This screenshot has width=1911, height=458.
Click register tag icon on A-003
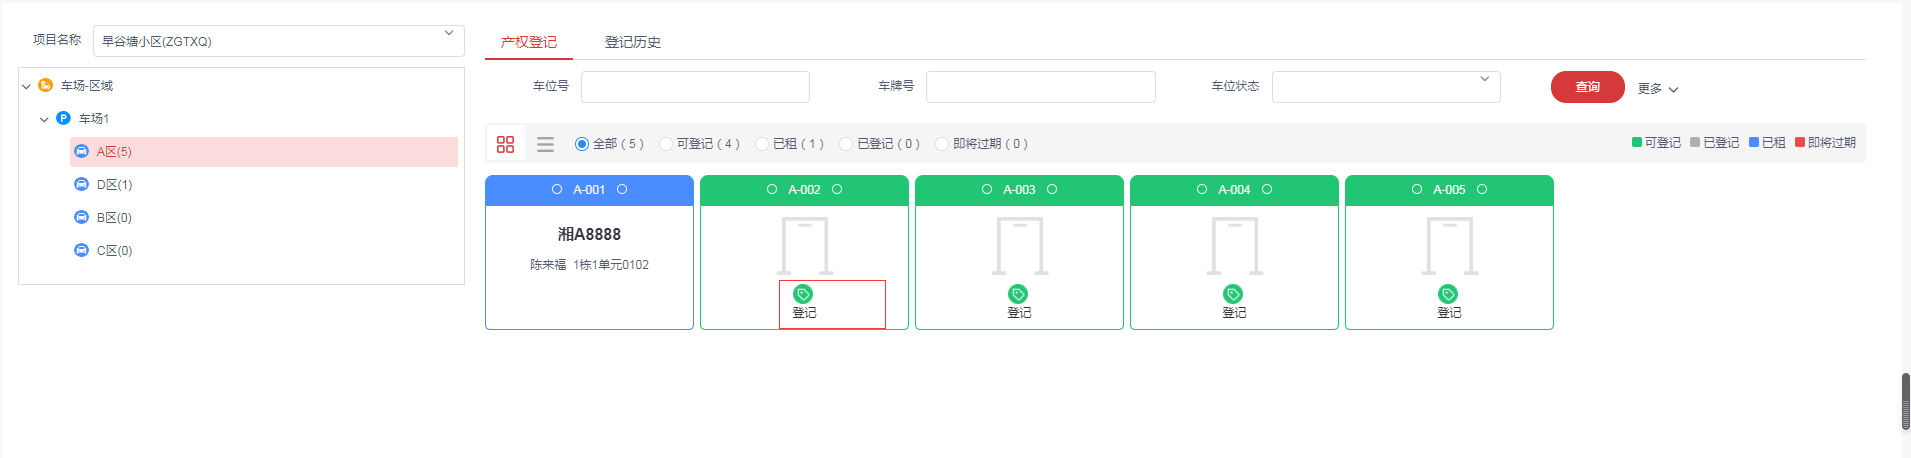click(x=1018, y=294)
